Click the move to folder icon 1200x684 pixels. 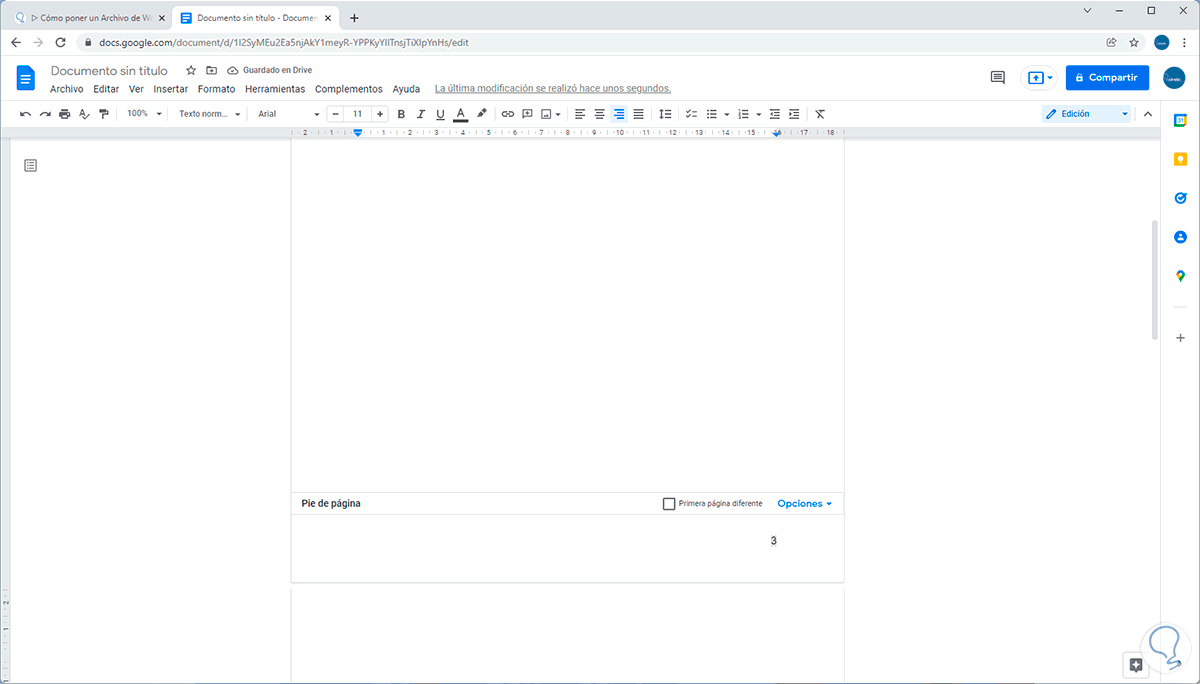[211, 71]
